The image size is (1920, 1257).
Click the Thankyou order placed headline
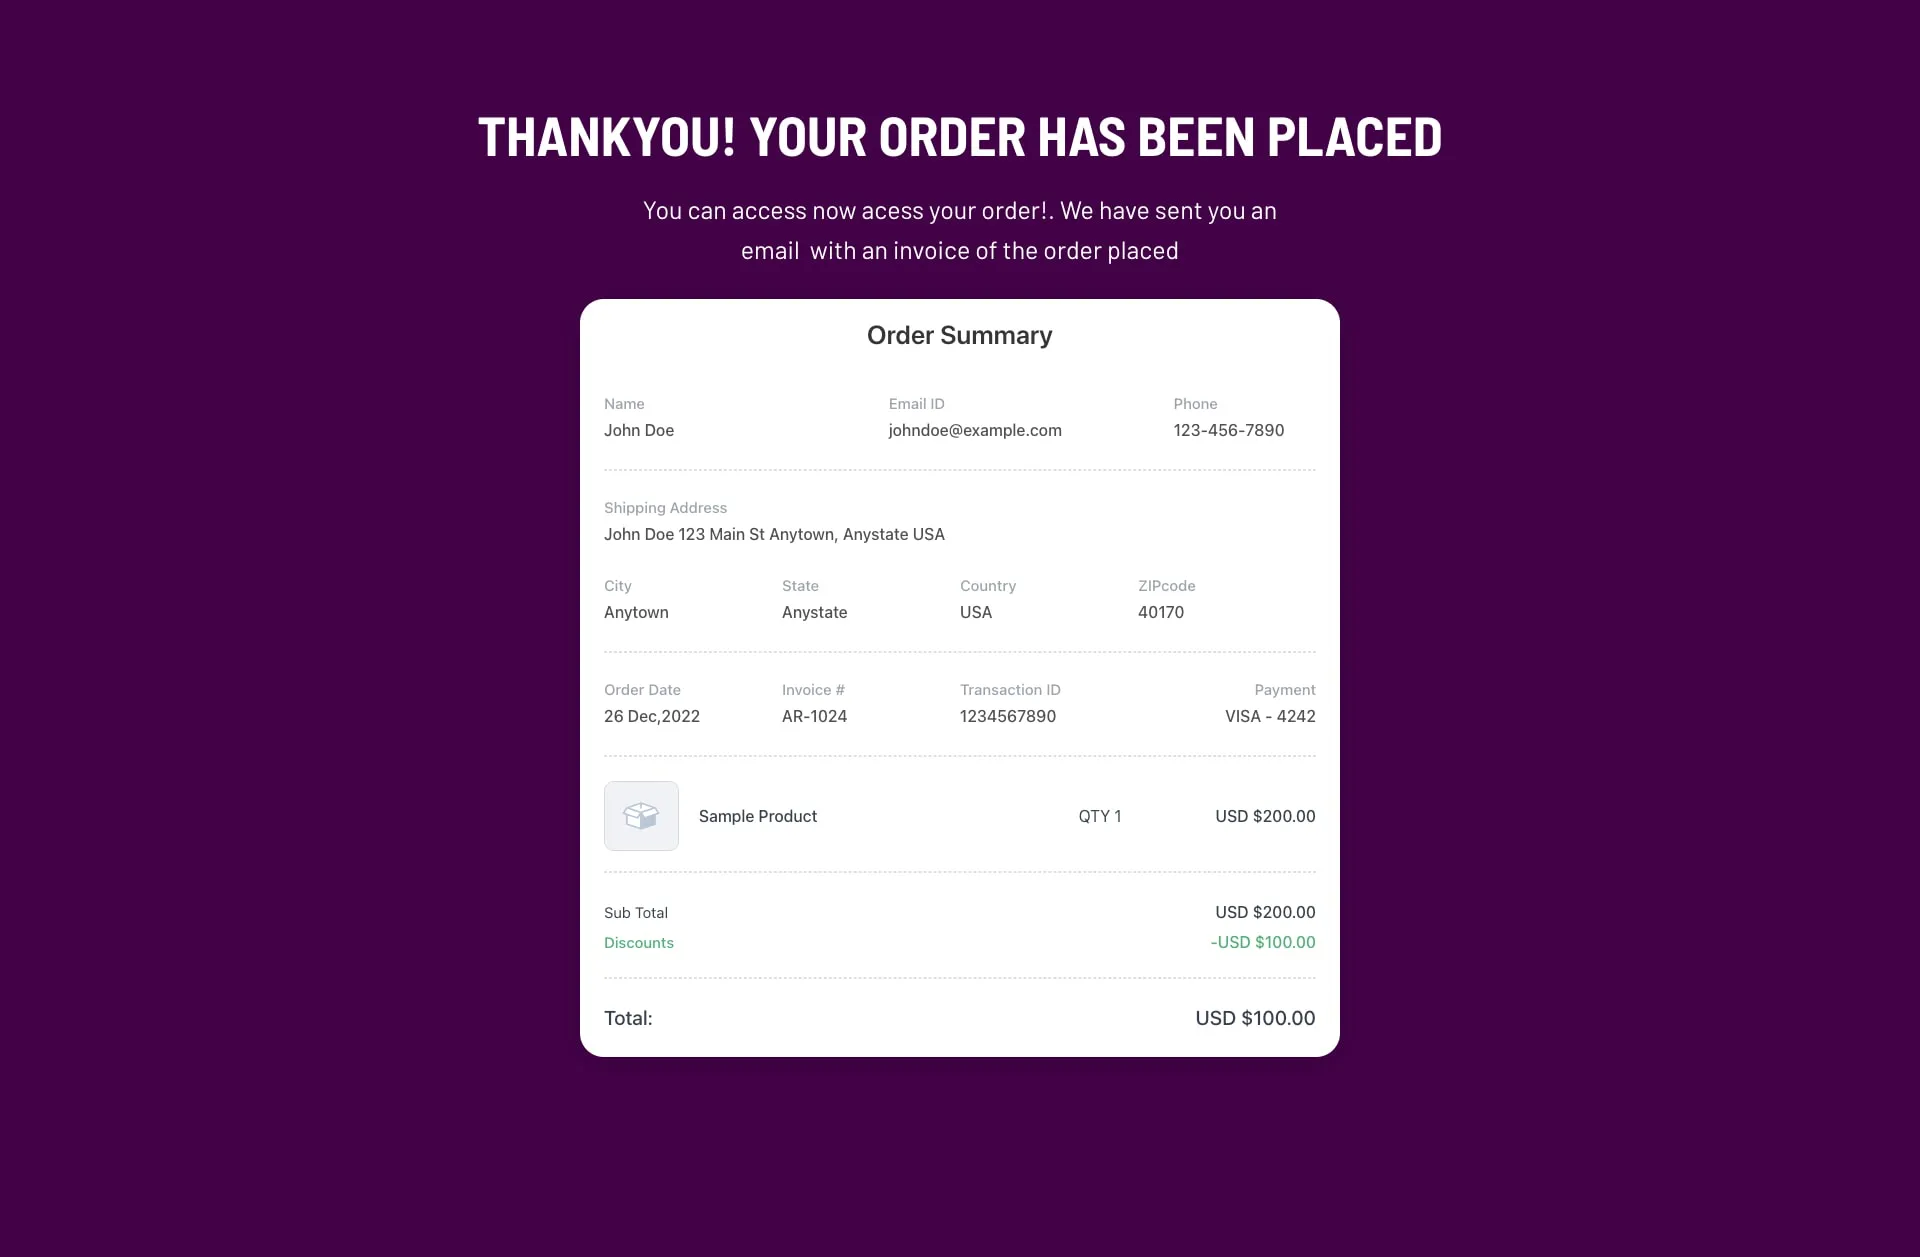pos(960,138)
